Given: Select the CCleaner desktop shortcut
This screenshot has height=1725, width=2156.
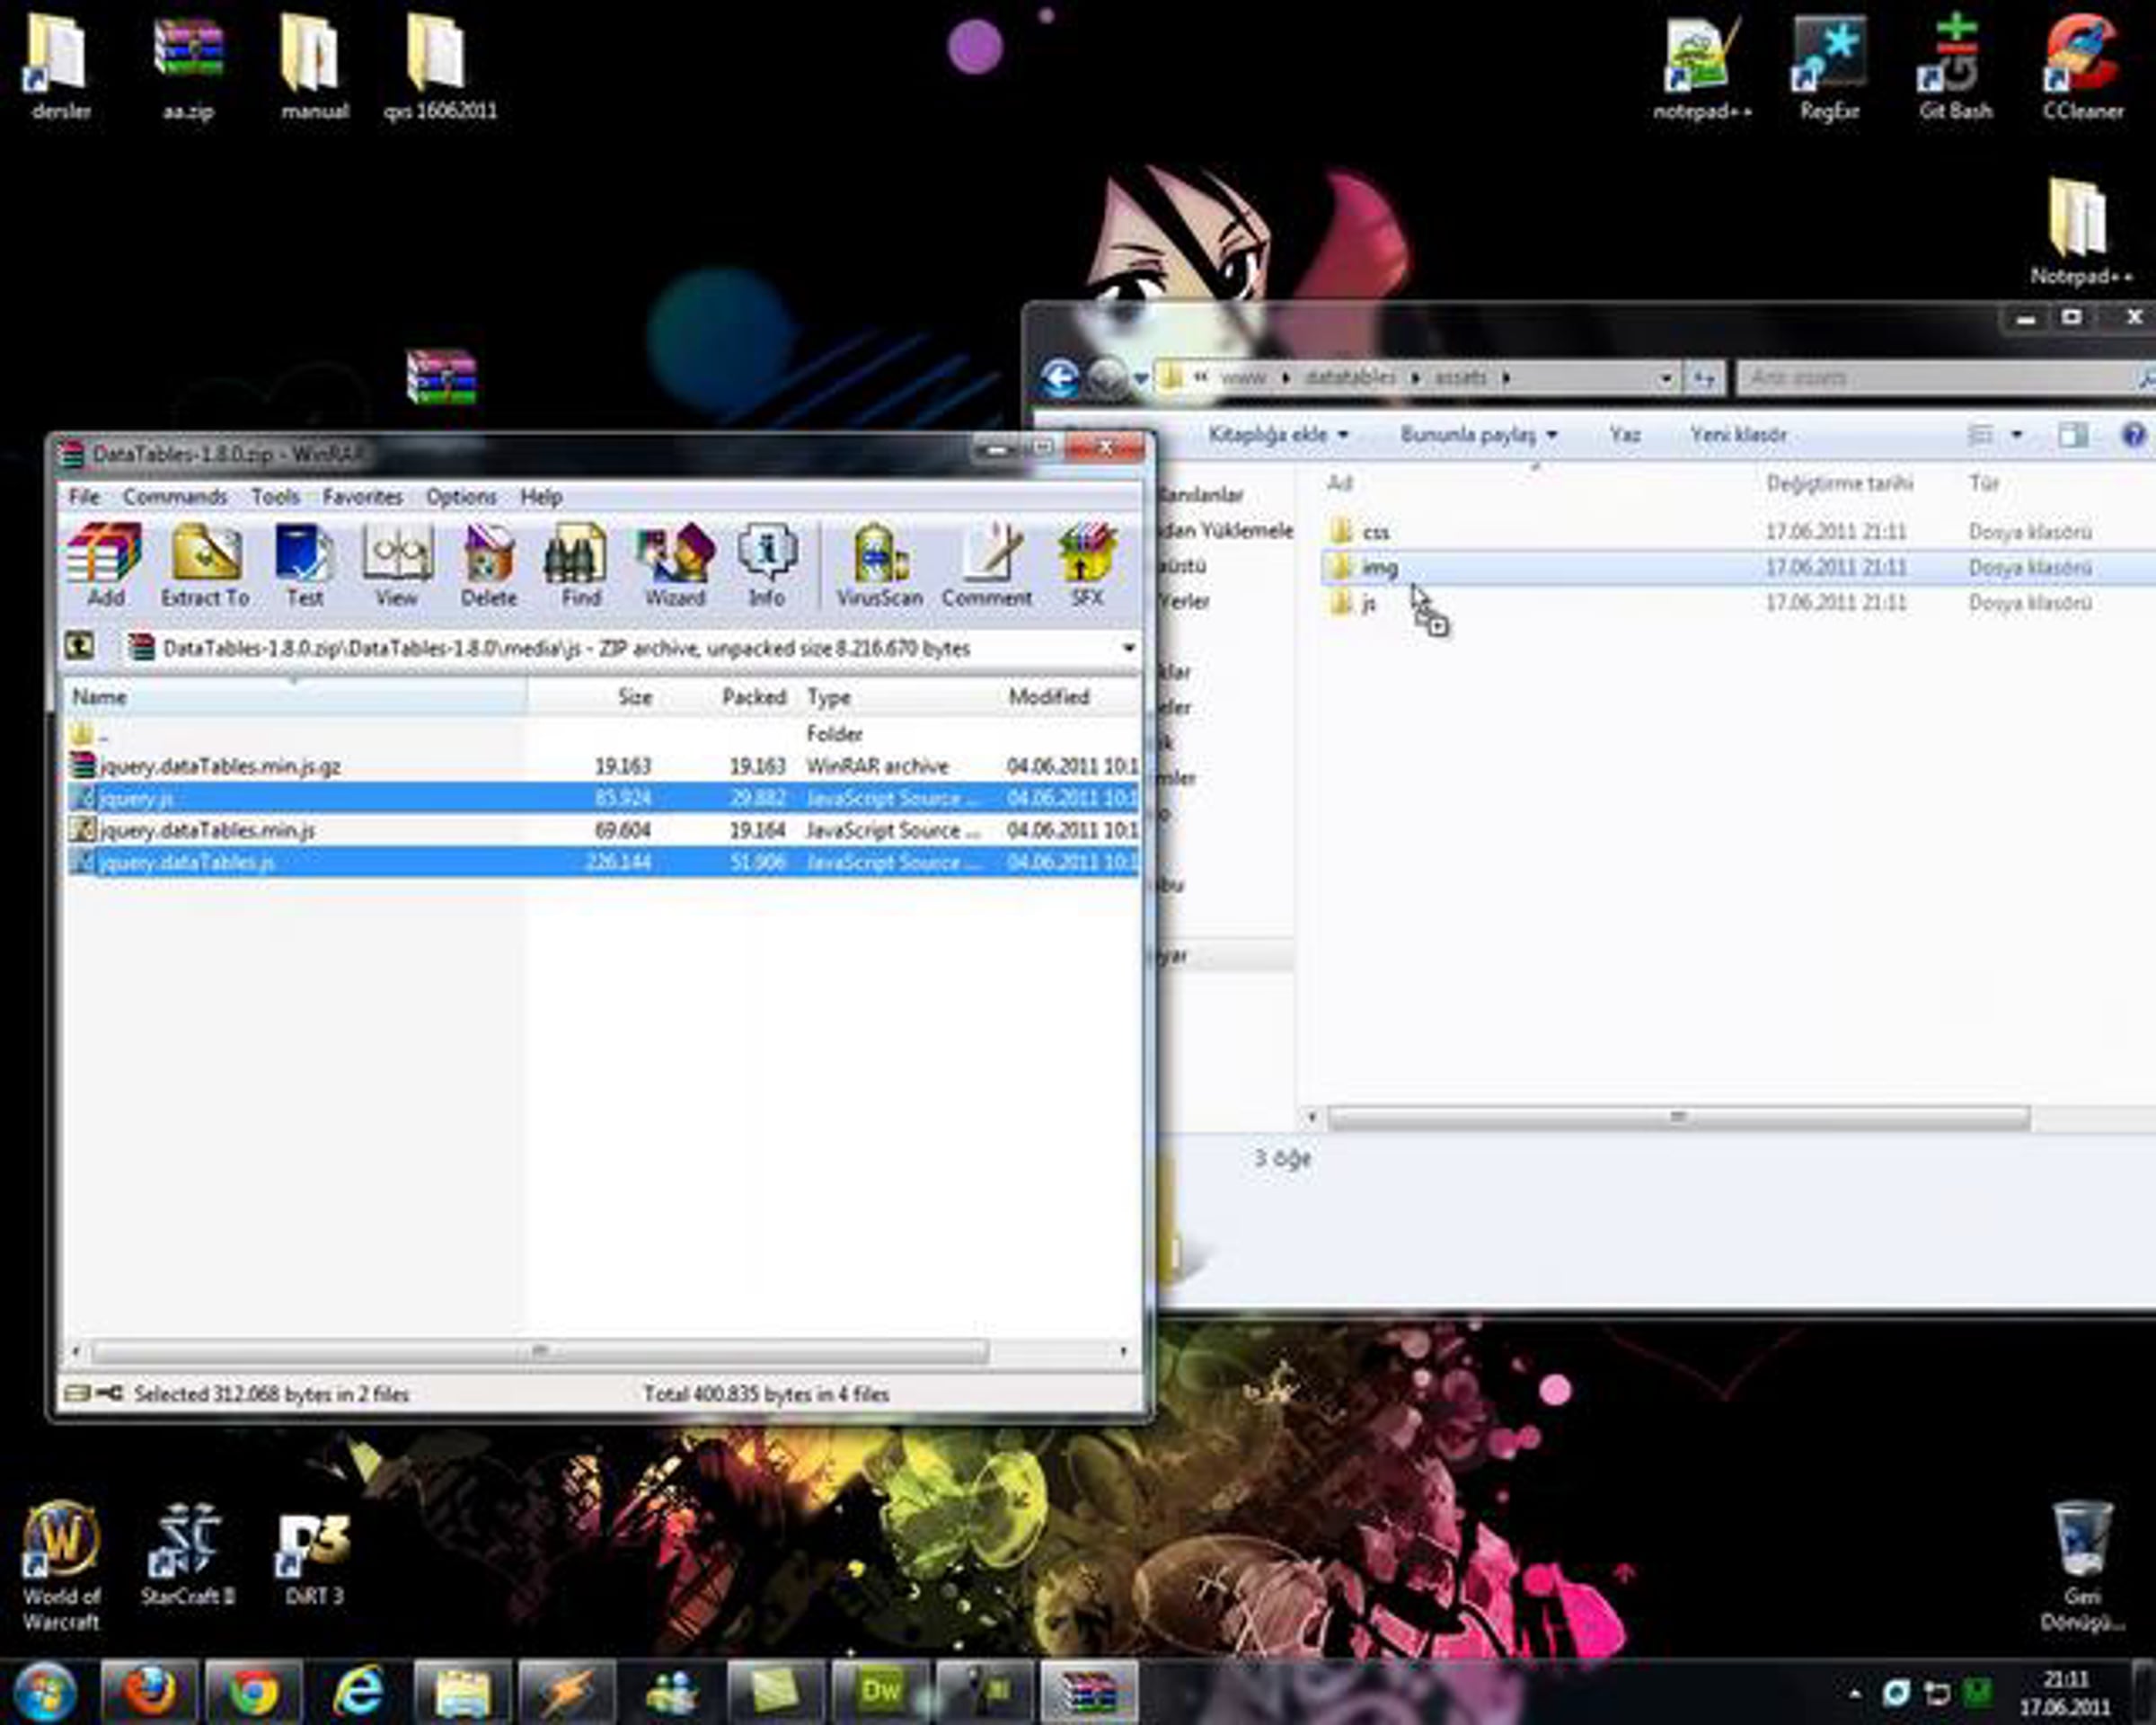Looking at the screenshot, I should (x=2083, y=68).
